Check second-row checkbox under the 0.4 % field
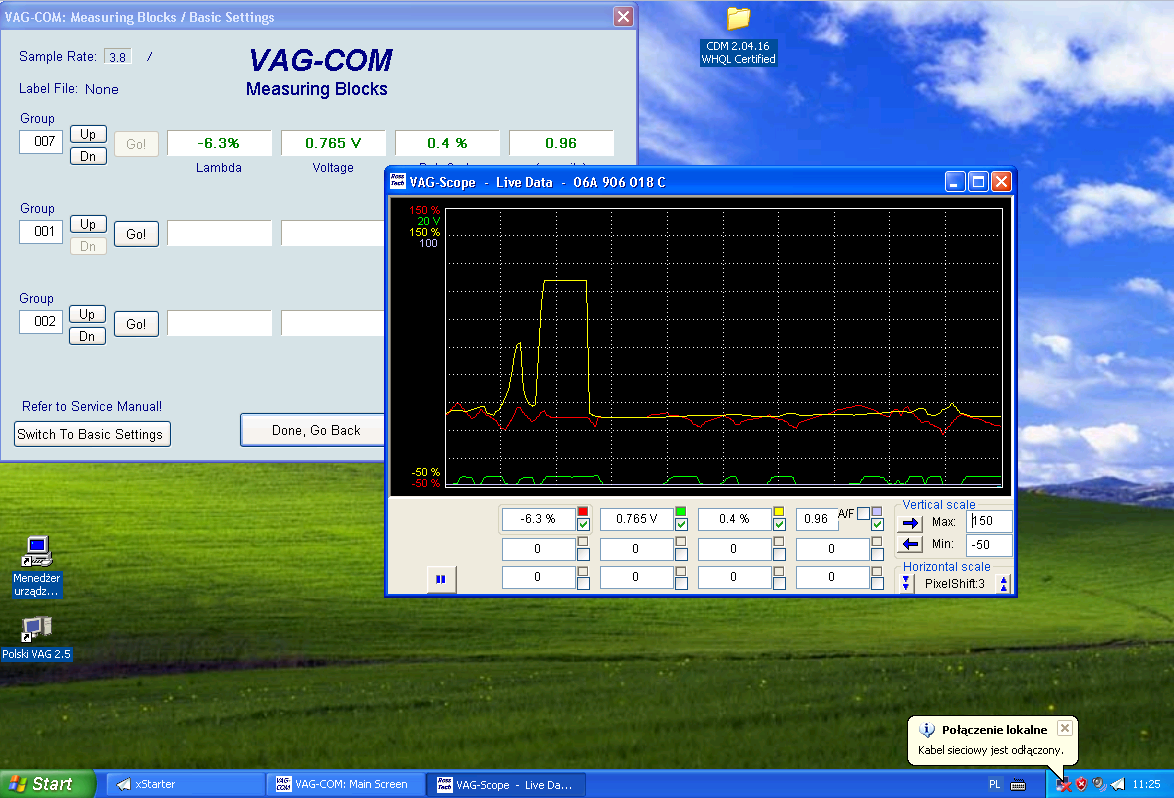The height and width of the screenshot is (798, 1174). (779, 555)
